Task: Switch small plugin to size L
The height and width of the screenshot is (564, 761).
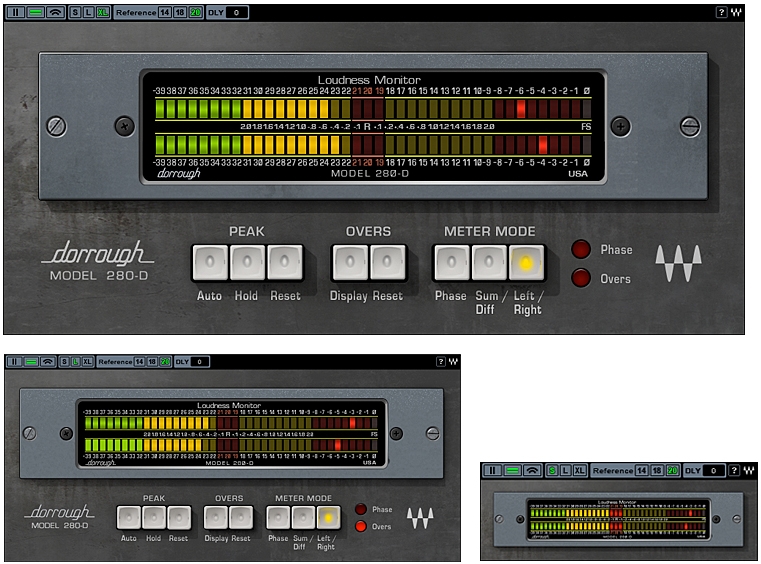Action: tap(565, 470)
